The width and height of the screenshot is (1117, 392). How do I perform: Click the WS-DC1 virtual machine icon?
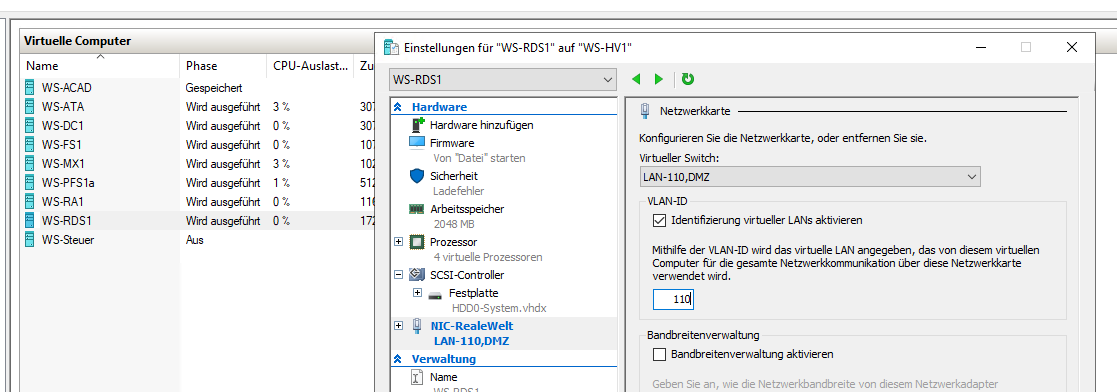[x=30, y=125]
